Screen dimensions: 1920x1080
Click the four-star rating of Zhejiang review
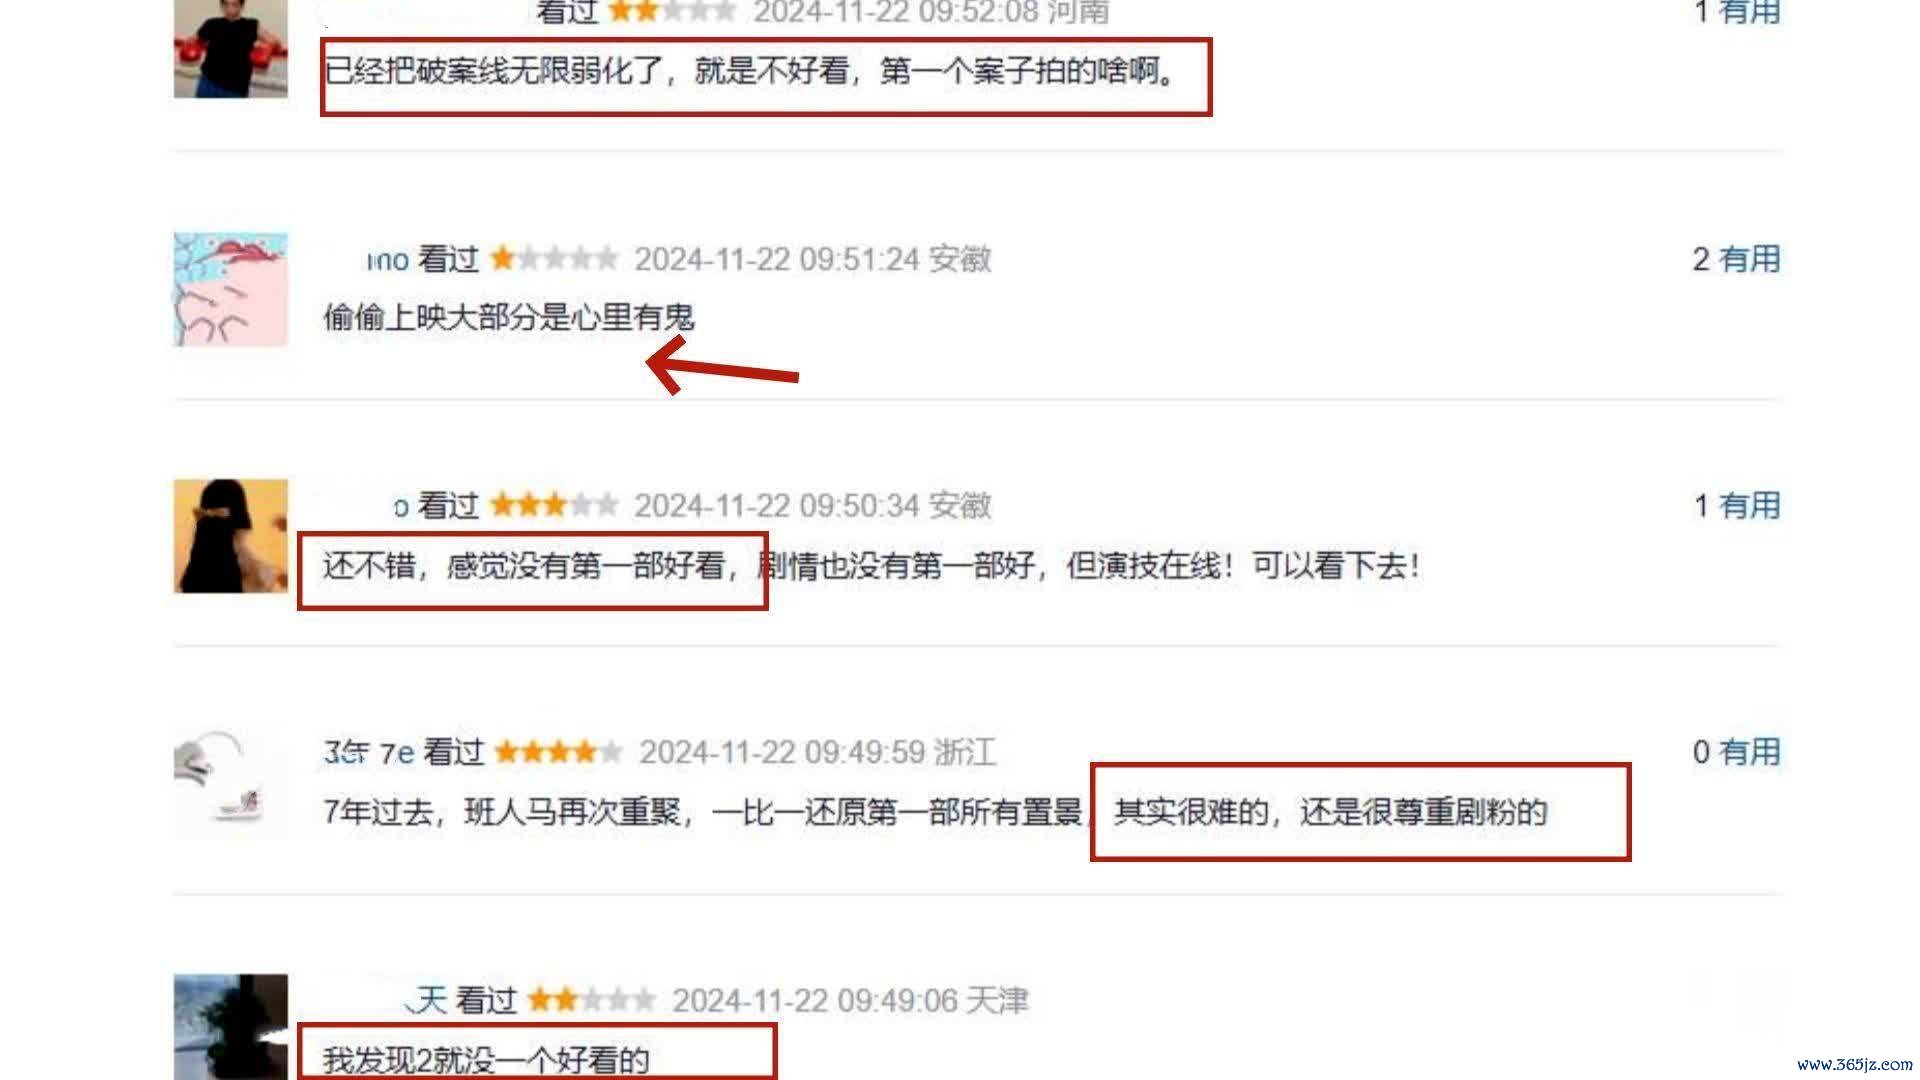559,751
